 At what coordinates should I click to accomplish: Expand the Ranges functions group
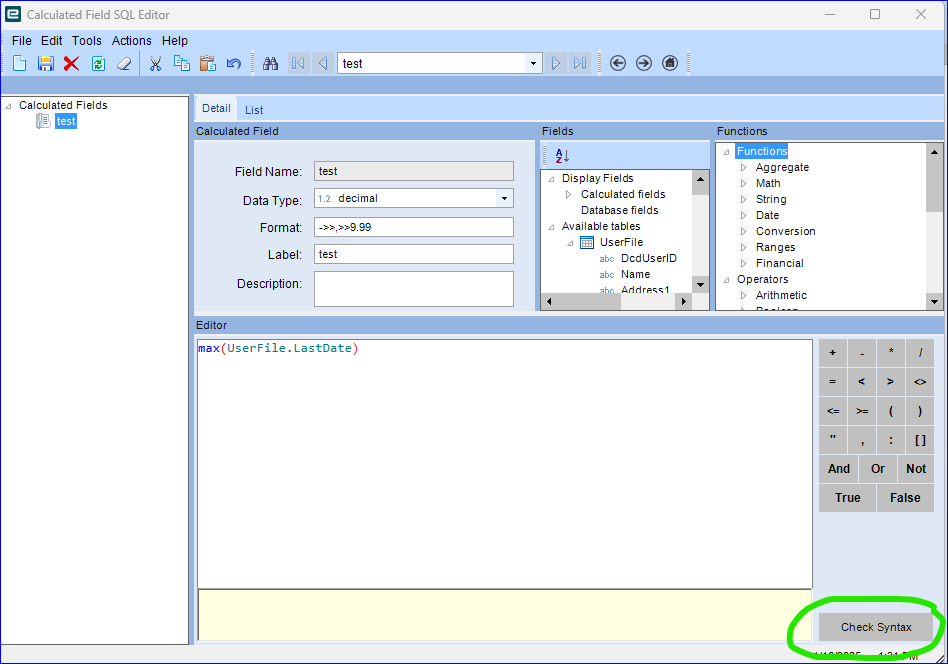point(744,247)
